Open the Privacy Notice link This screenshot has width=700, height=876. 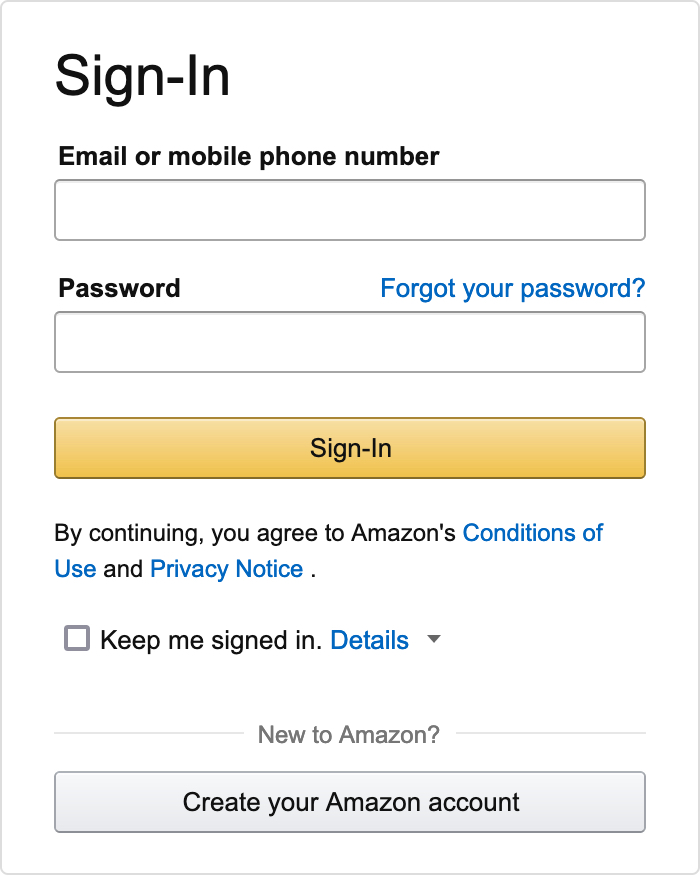[226, 569]
